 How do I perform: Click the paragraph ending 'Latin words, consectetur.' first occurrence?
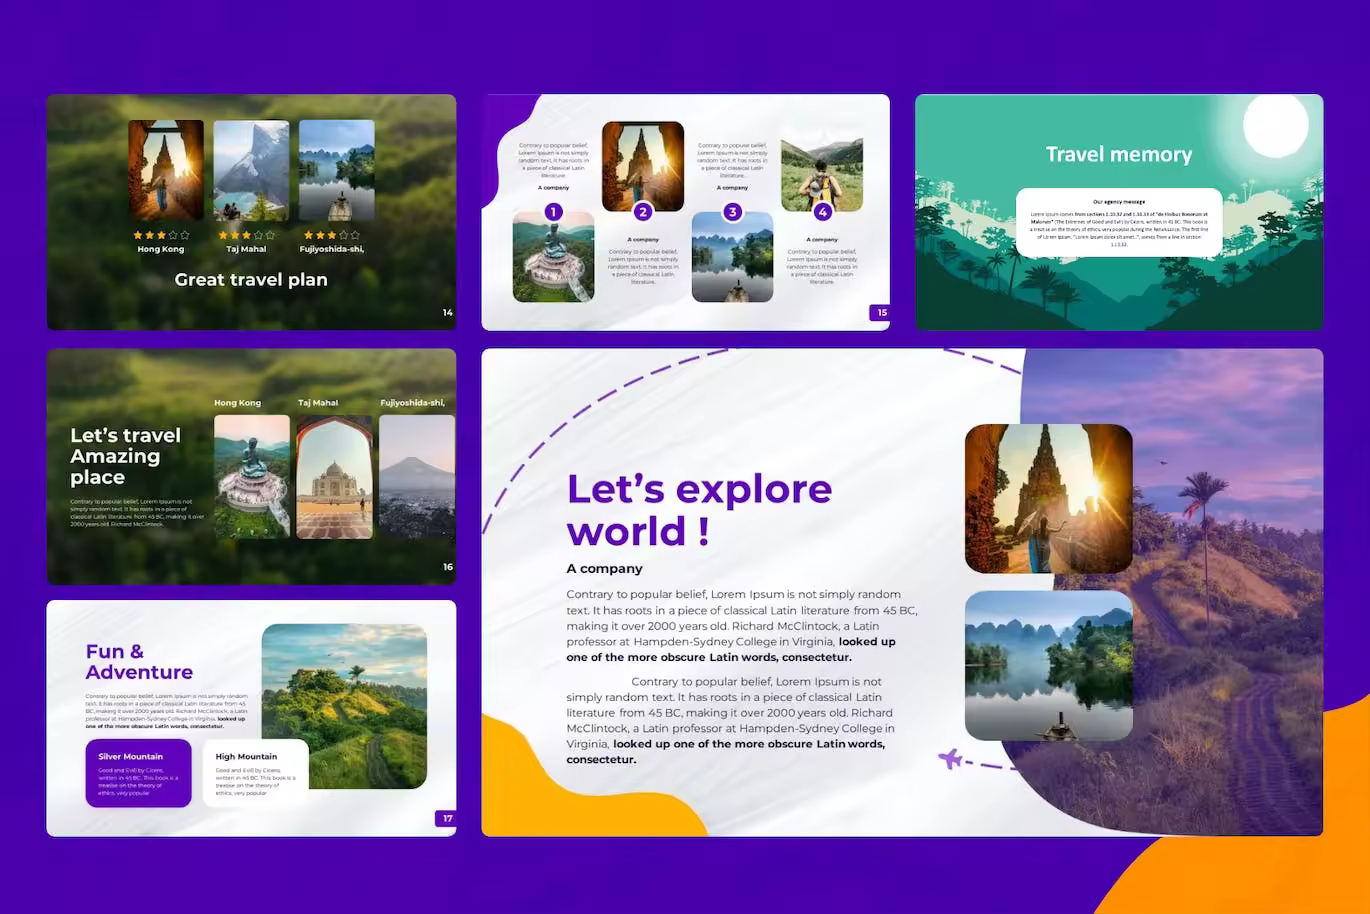tap(741, 626)
